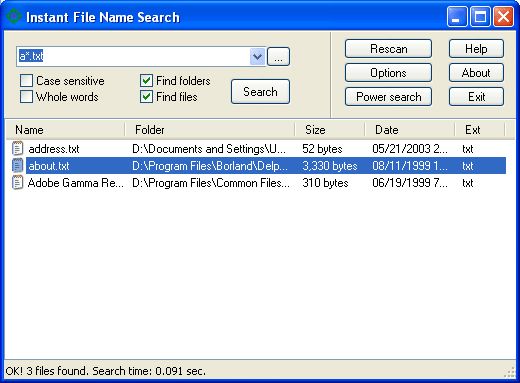This screenshot has height=383, width=520.
Task: Click the browse ellipsis button
Action: (278, 57)
